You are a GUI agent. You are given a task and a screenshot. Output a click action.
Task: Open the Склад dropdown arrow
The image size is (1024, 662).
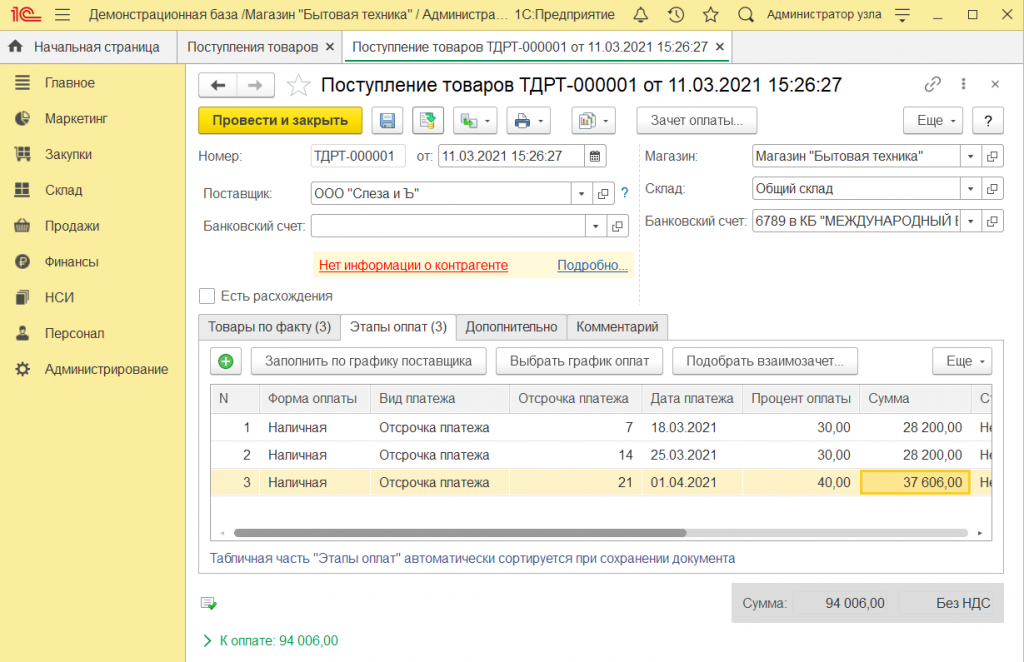point(969,188)
